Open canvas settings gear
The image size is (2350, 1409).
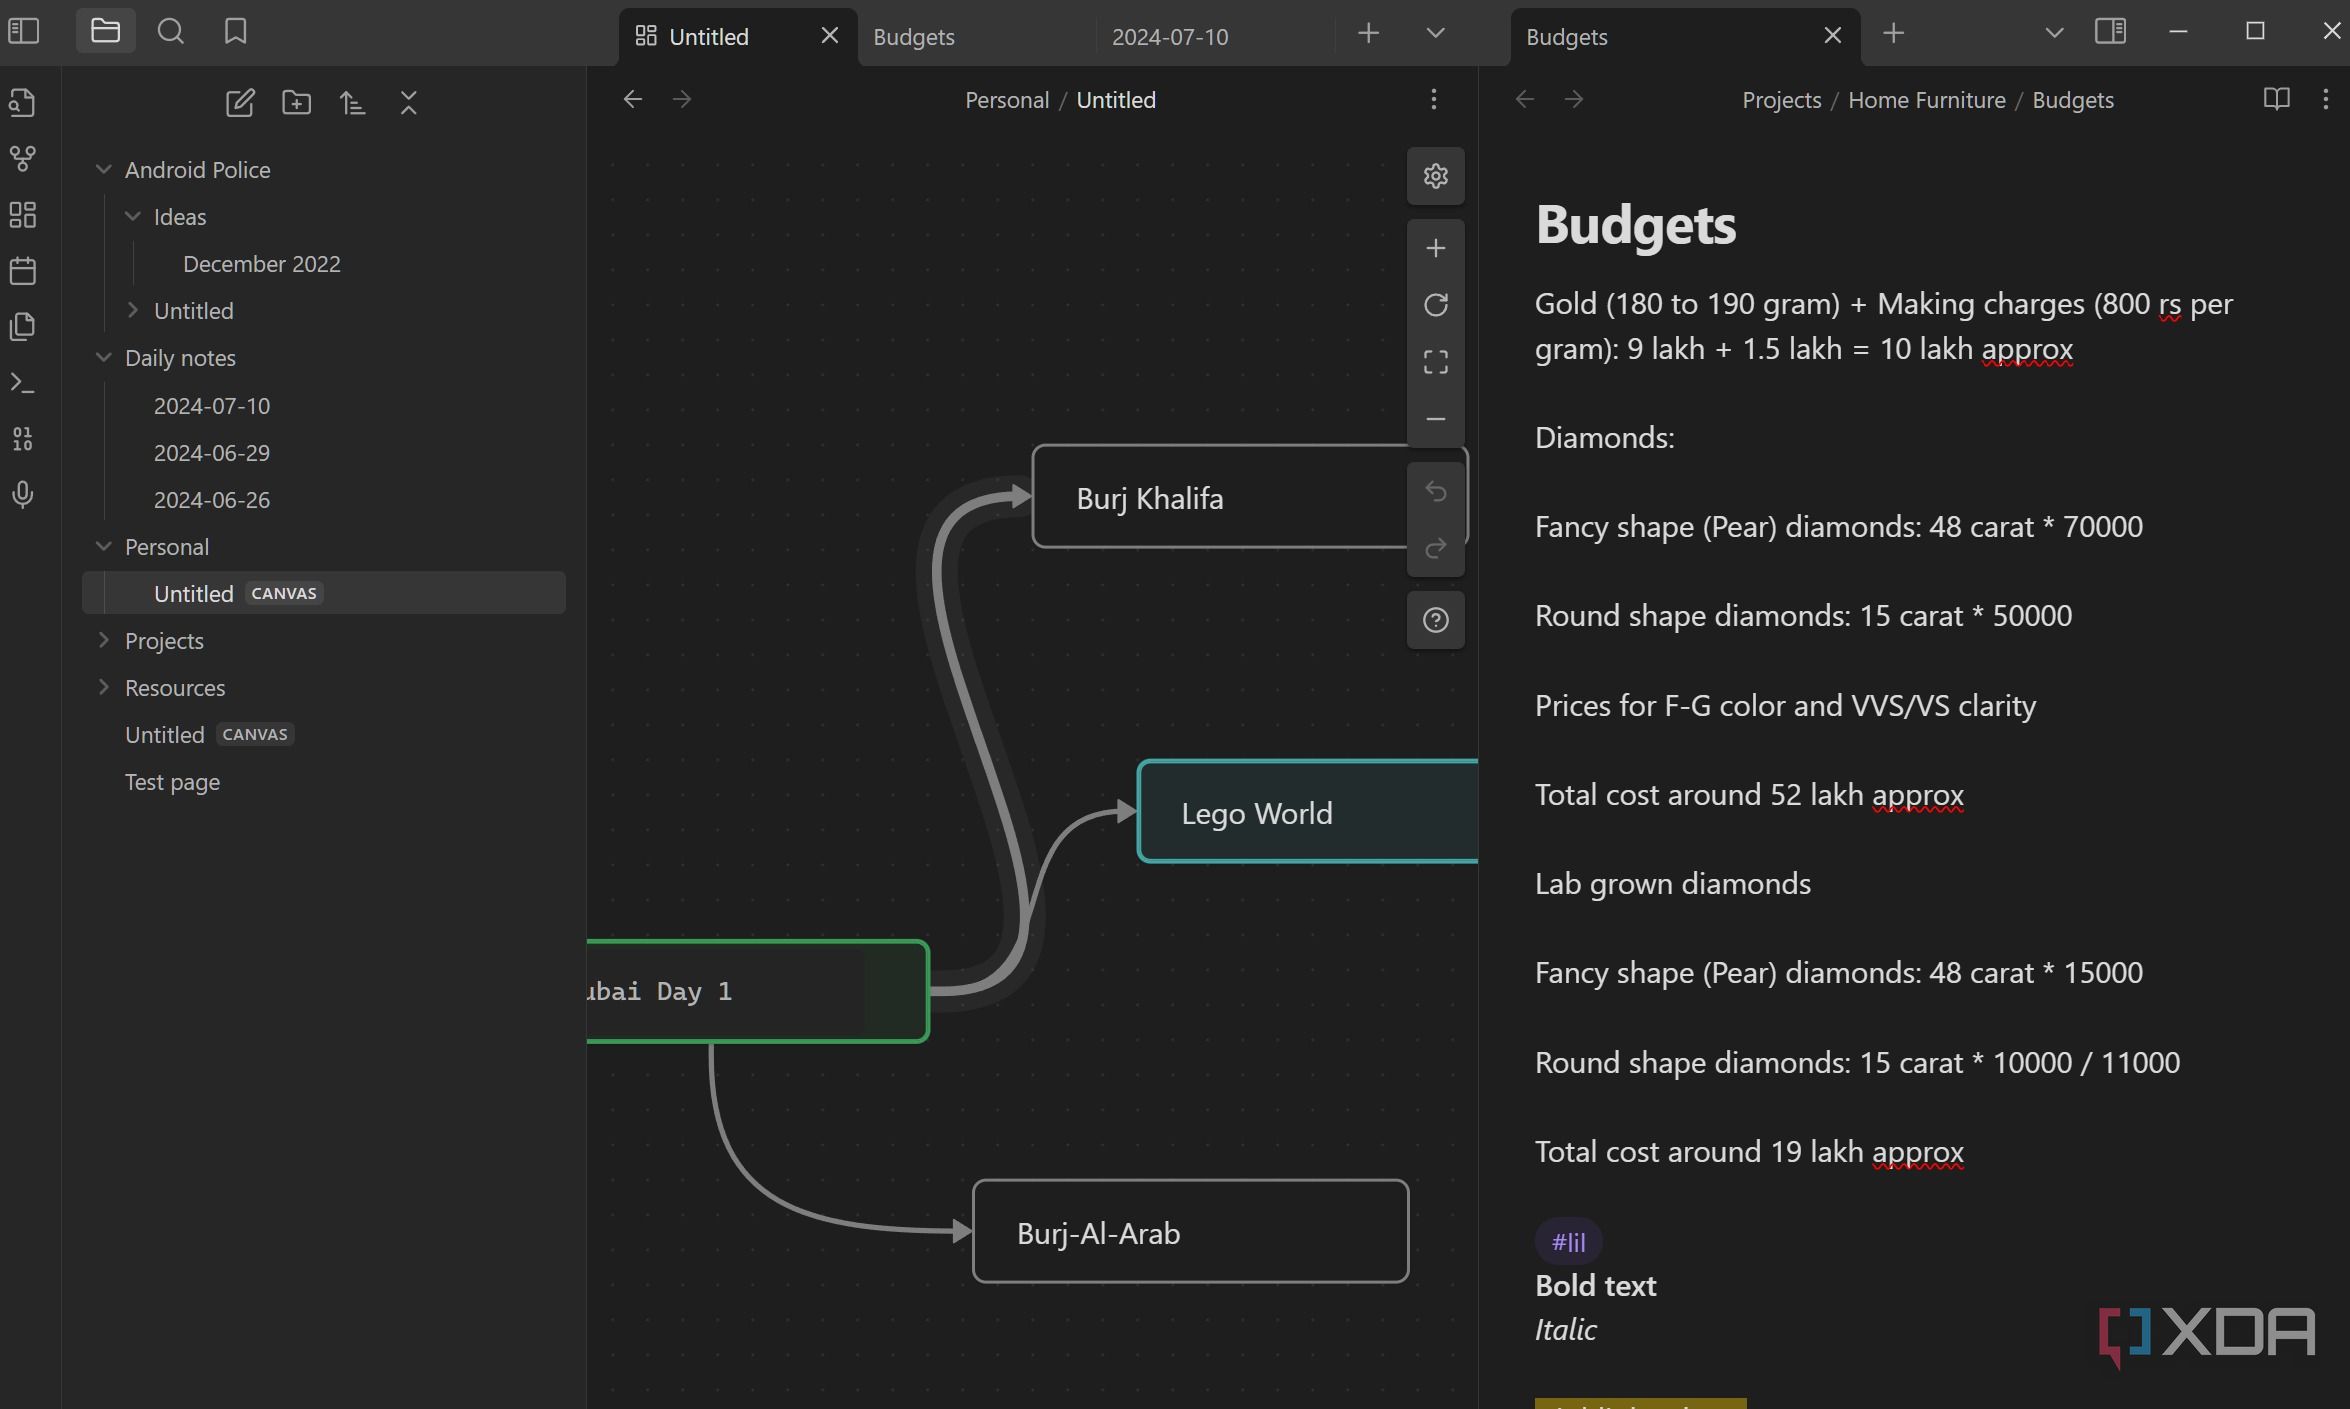point(1436,176)
